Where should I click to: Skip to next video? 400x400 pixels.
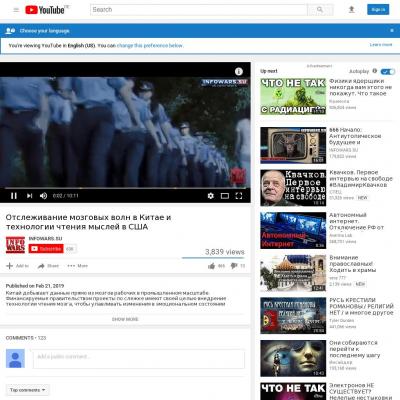coord(29,196)
